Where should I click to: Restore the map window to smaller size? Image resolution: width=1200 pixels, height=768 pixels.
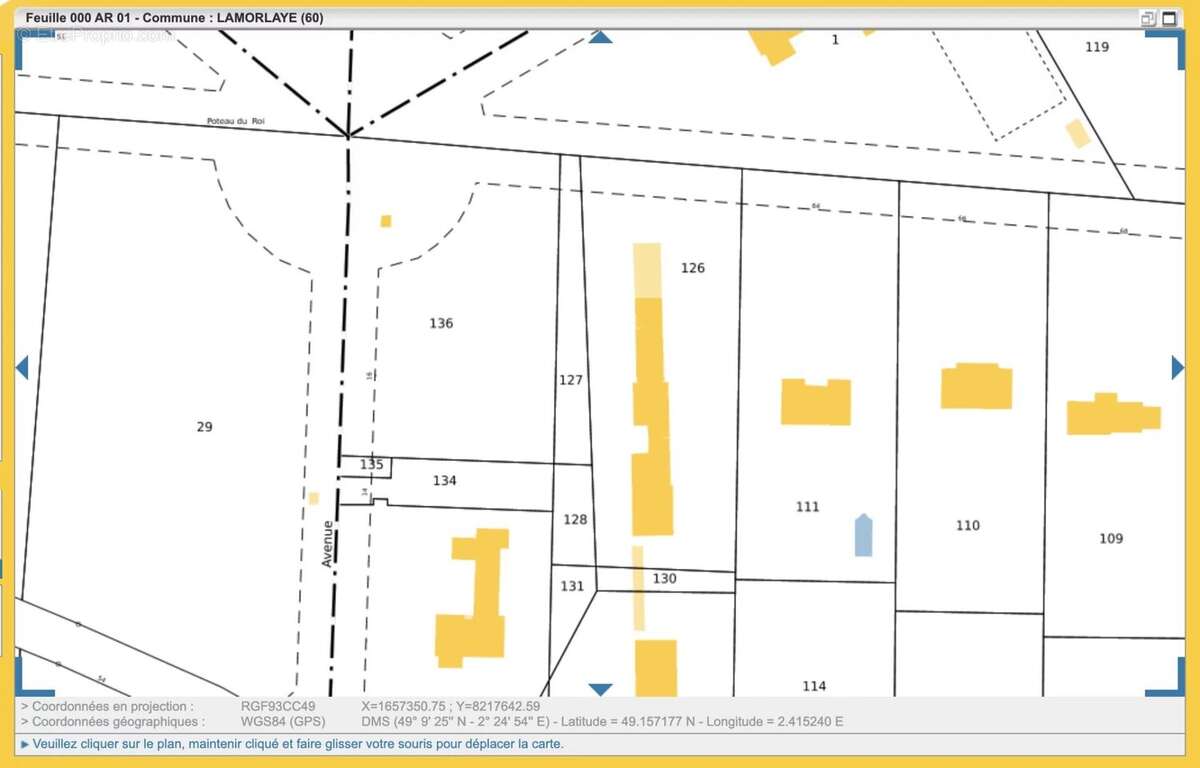1147,18
